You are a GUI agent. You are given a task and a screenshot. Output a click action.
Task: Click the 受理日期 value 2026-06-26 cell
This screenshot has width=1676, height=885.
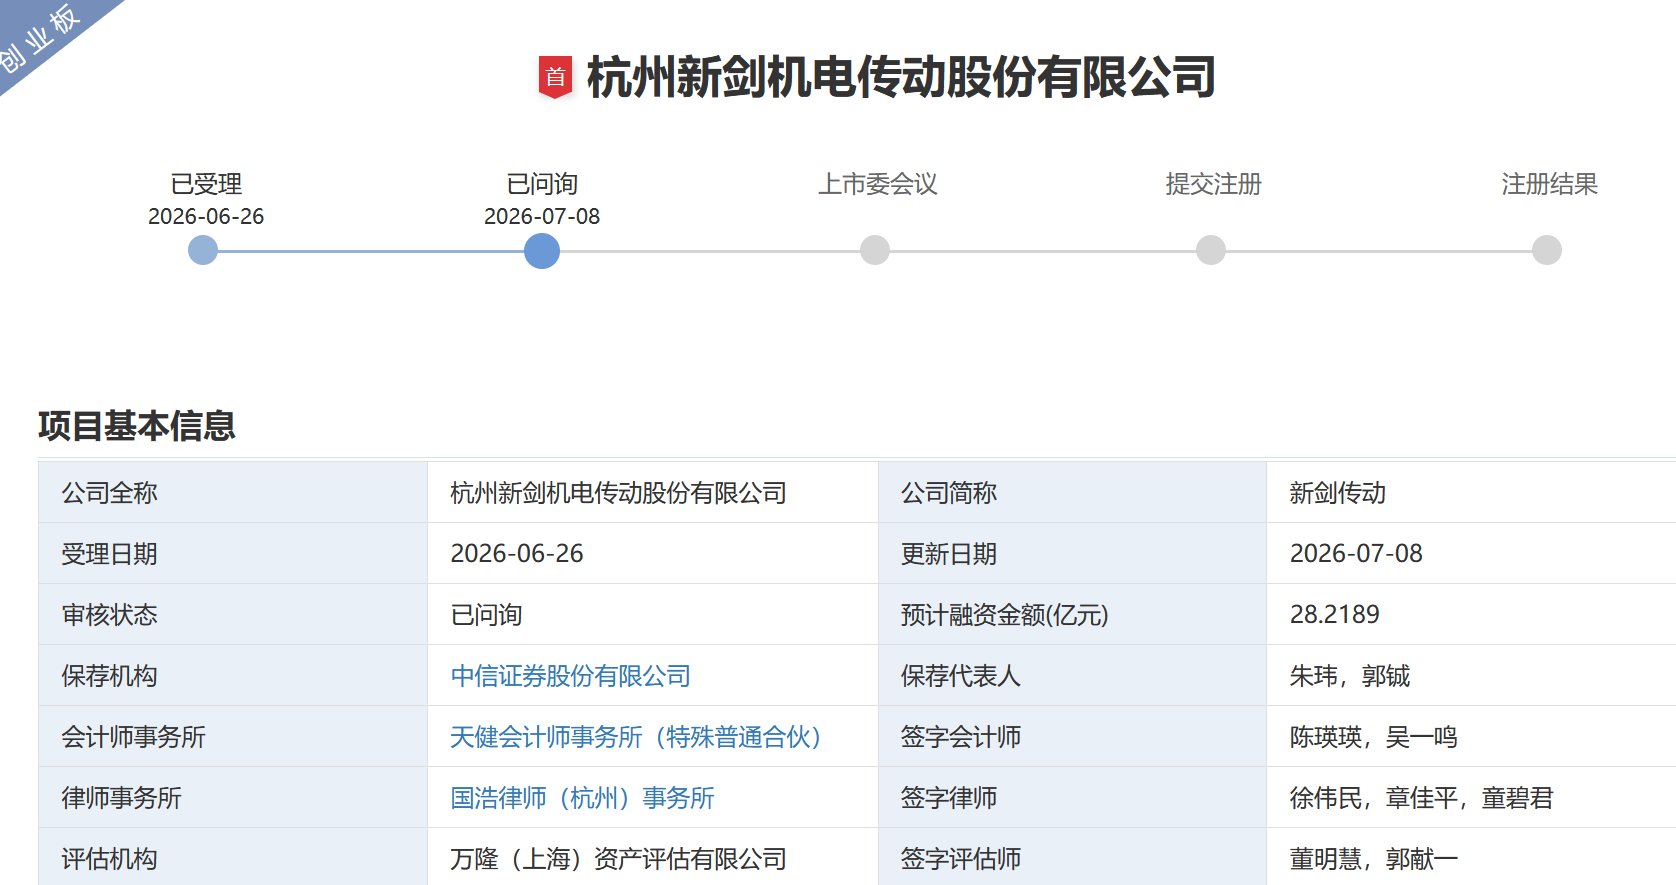pyautogui.click(x=653, y=553)
